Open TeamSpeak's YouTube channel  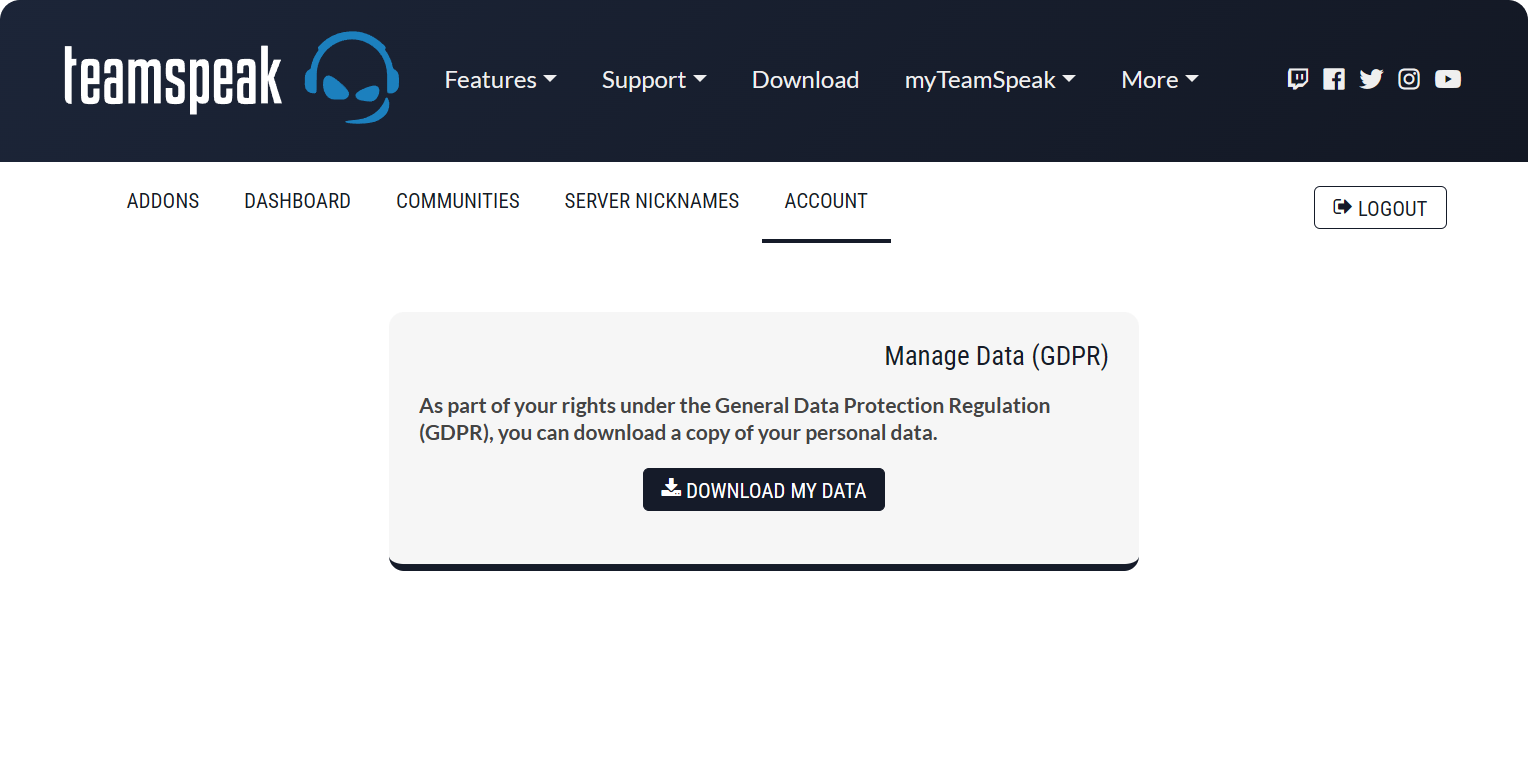pyautogui.click(x=1448, y=79)
